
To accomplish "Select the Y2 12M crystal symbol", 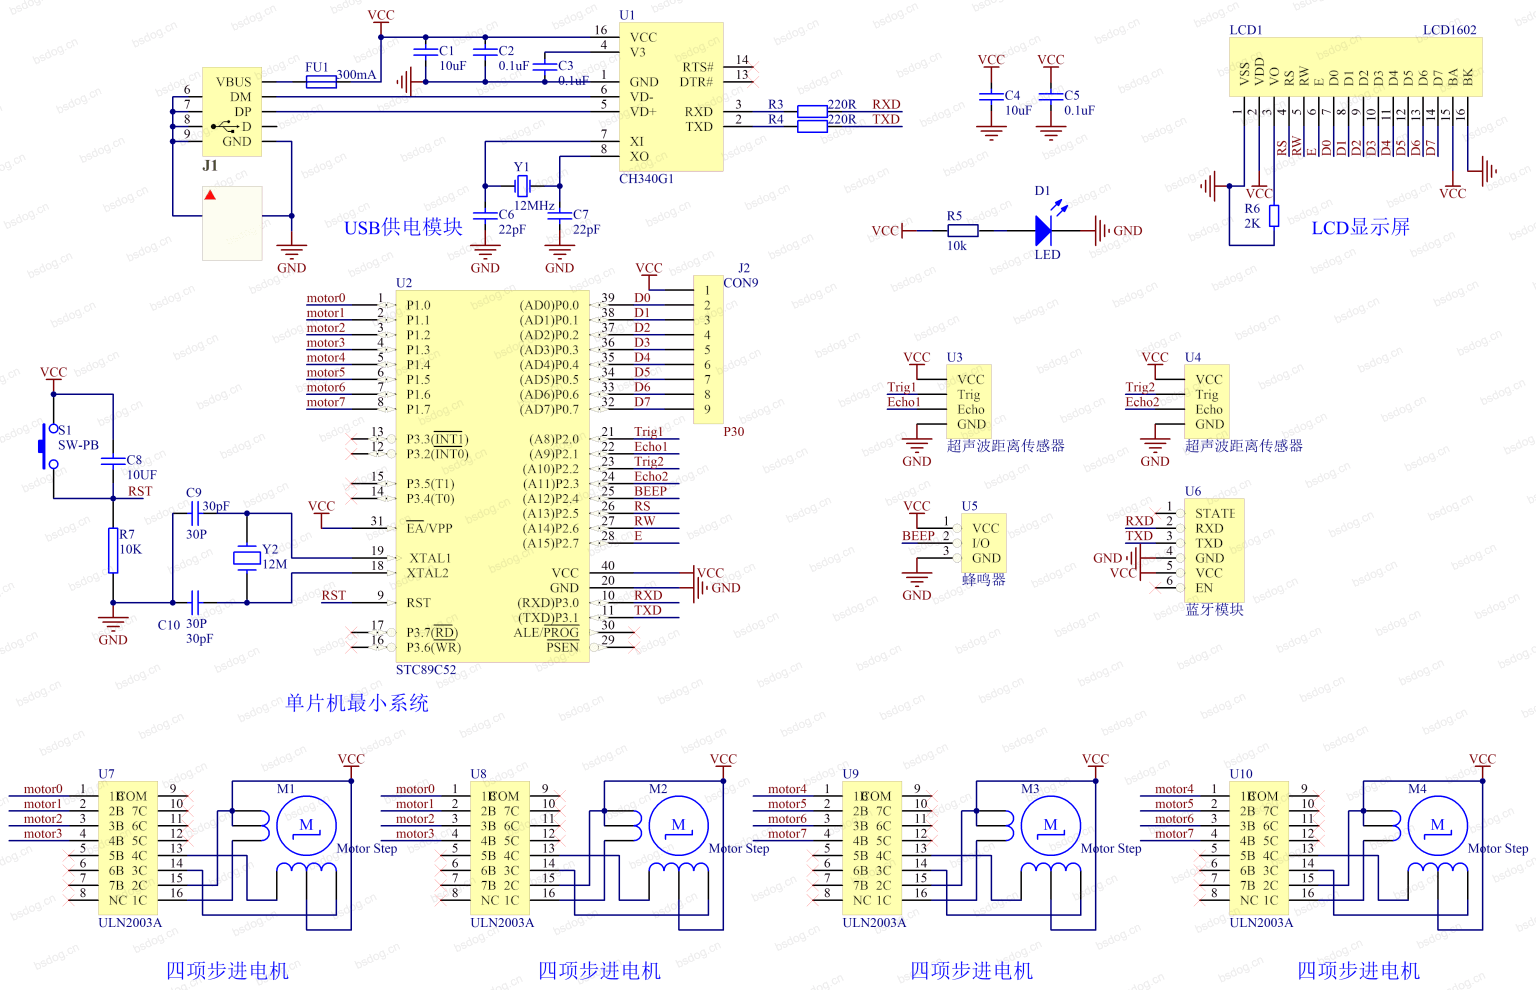I will [x=247, y=558].
